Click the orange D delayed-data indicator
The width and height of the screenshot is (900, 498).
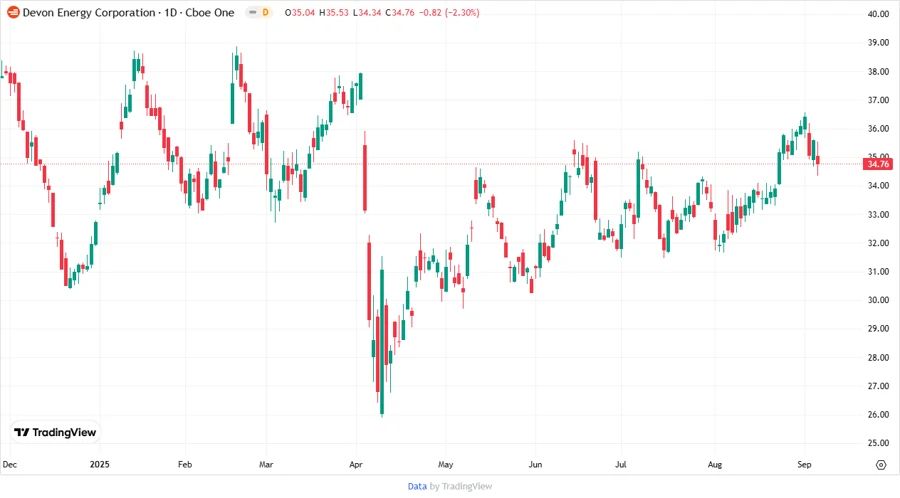[266, 12]
